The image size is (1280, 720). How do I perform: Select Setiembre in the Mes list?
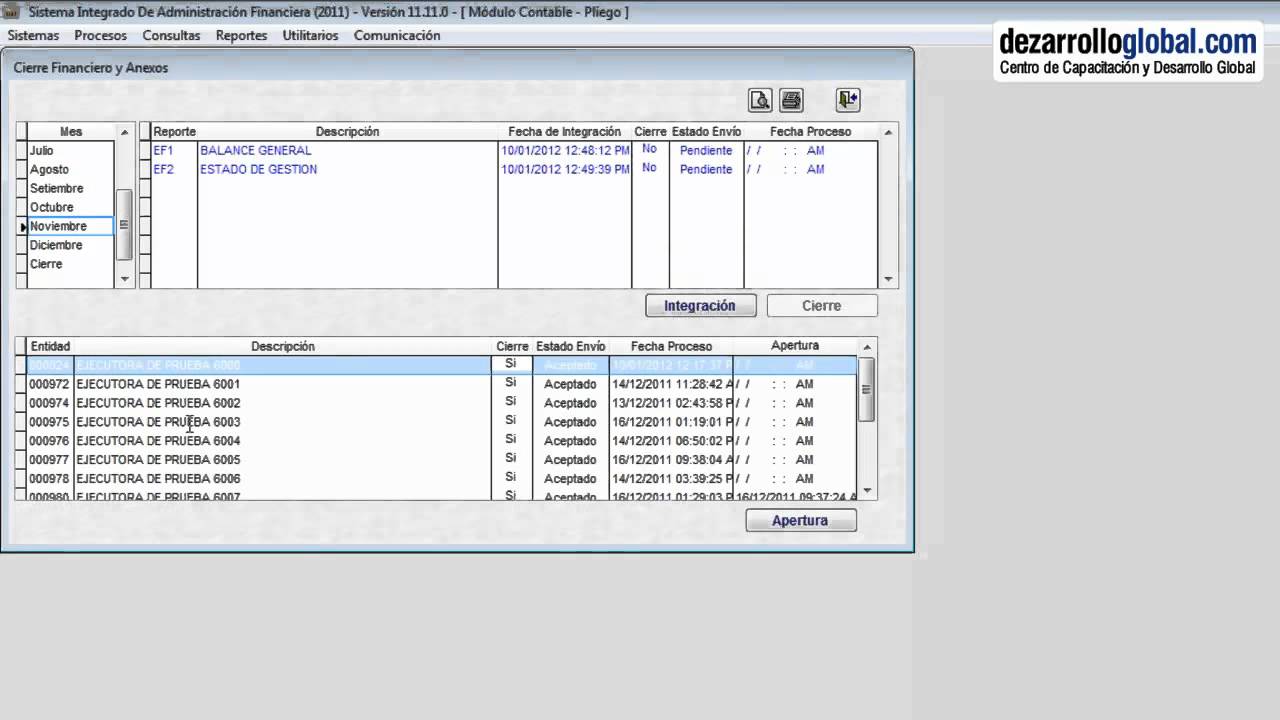click(70, 189)
